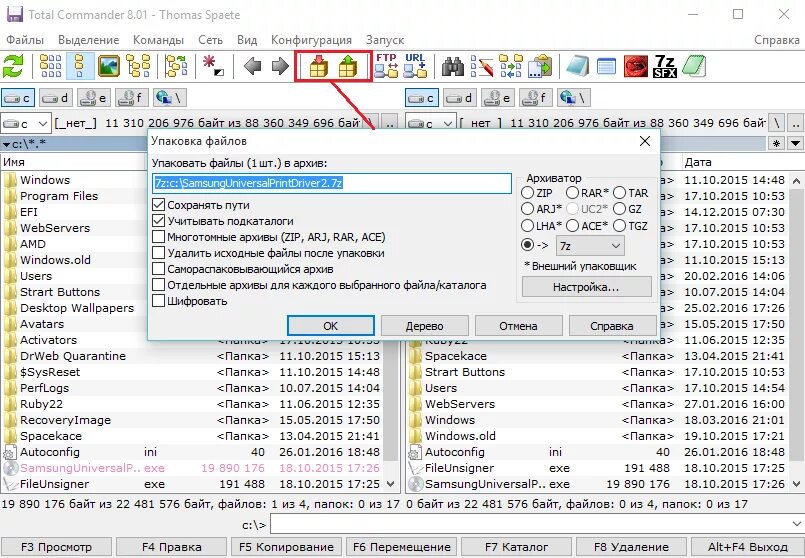The image size is (805, 558).
Task: Launch the blue notepad icon
Action: (577, 66)
